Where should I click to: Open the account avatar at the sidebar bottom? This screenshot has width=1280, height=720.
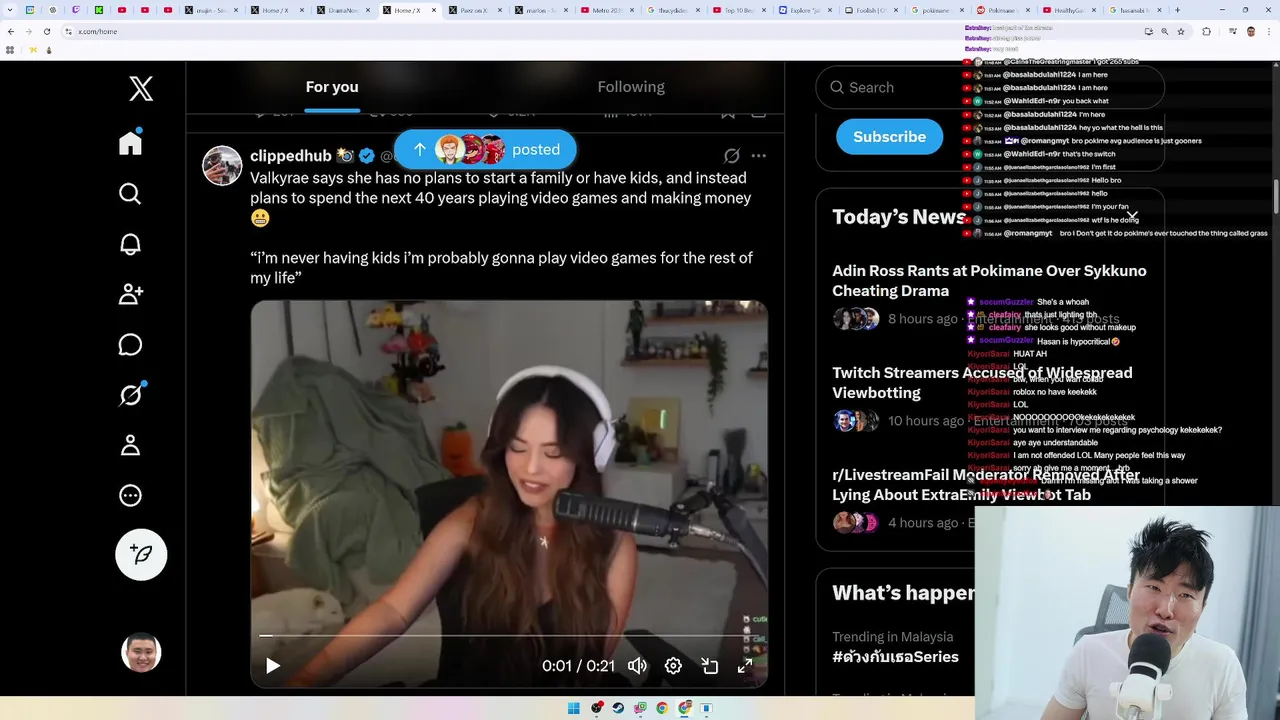point(141,653)
